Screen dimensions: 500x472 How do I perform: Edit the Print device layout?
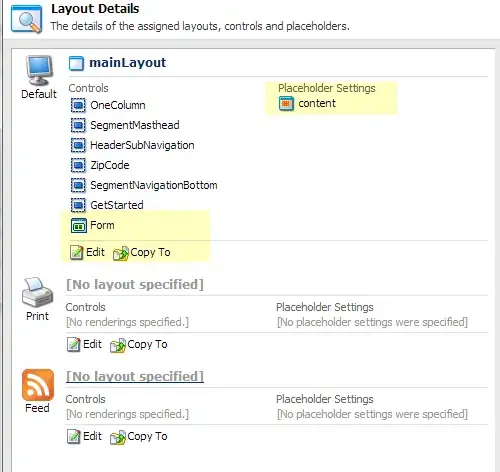84,344
